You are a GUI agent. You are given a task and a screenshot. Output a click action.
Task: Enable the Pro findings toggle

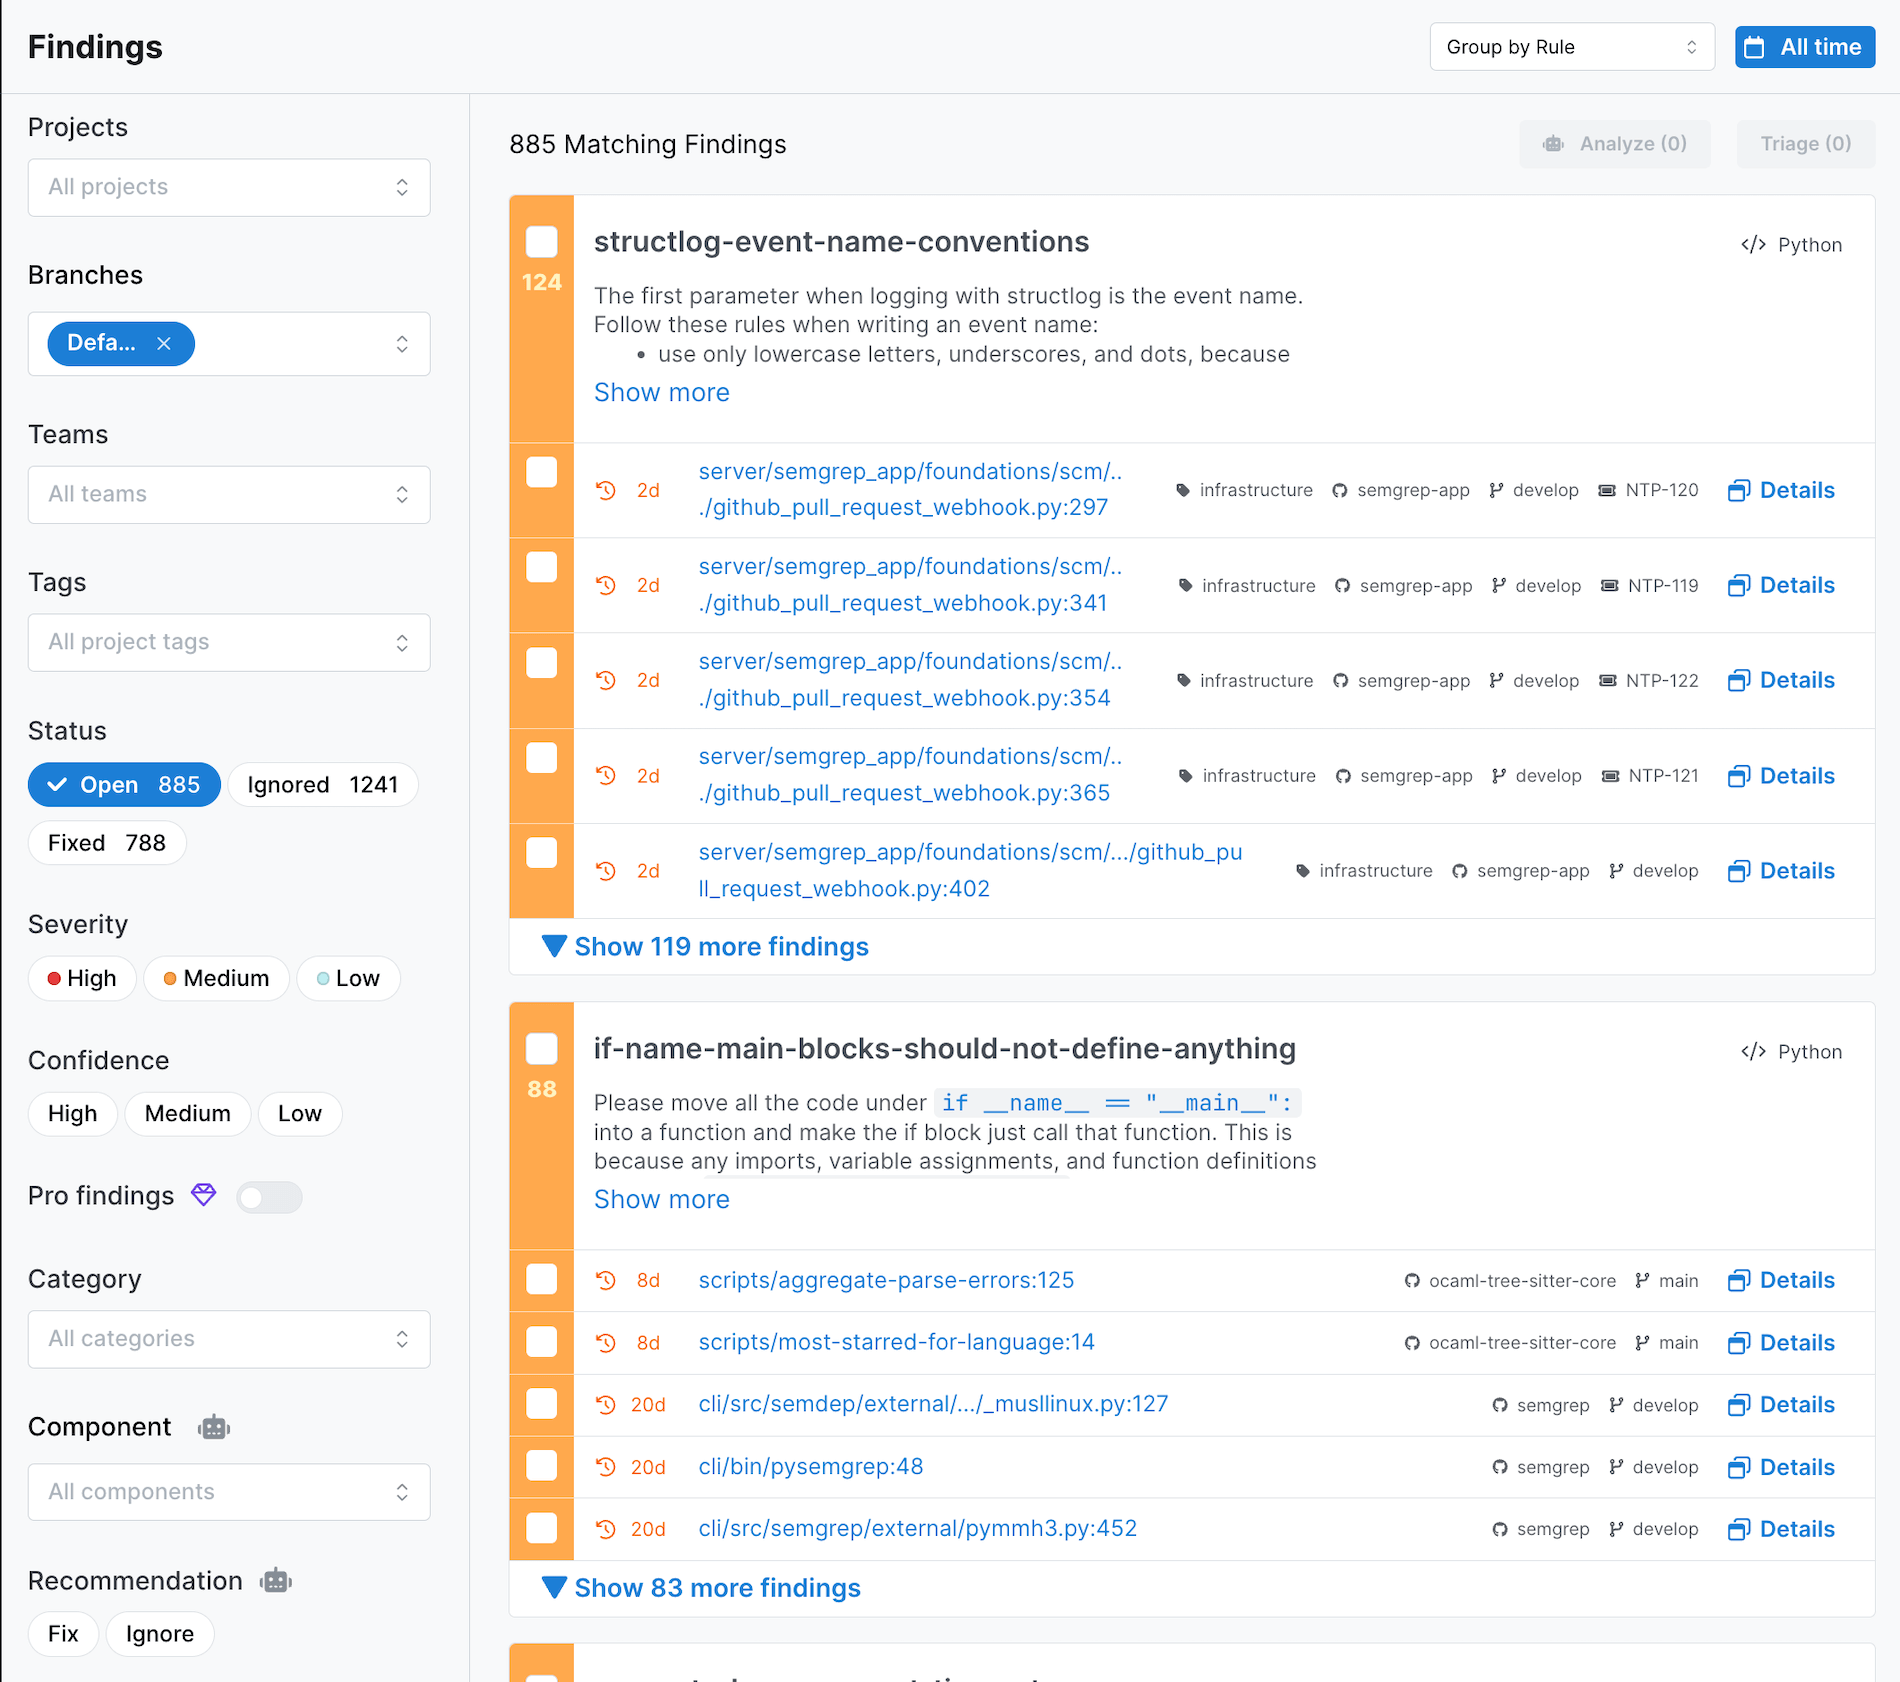pos(269,1197)
